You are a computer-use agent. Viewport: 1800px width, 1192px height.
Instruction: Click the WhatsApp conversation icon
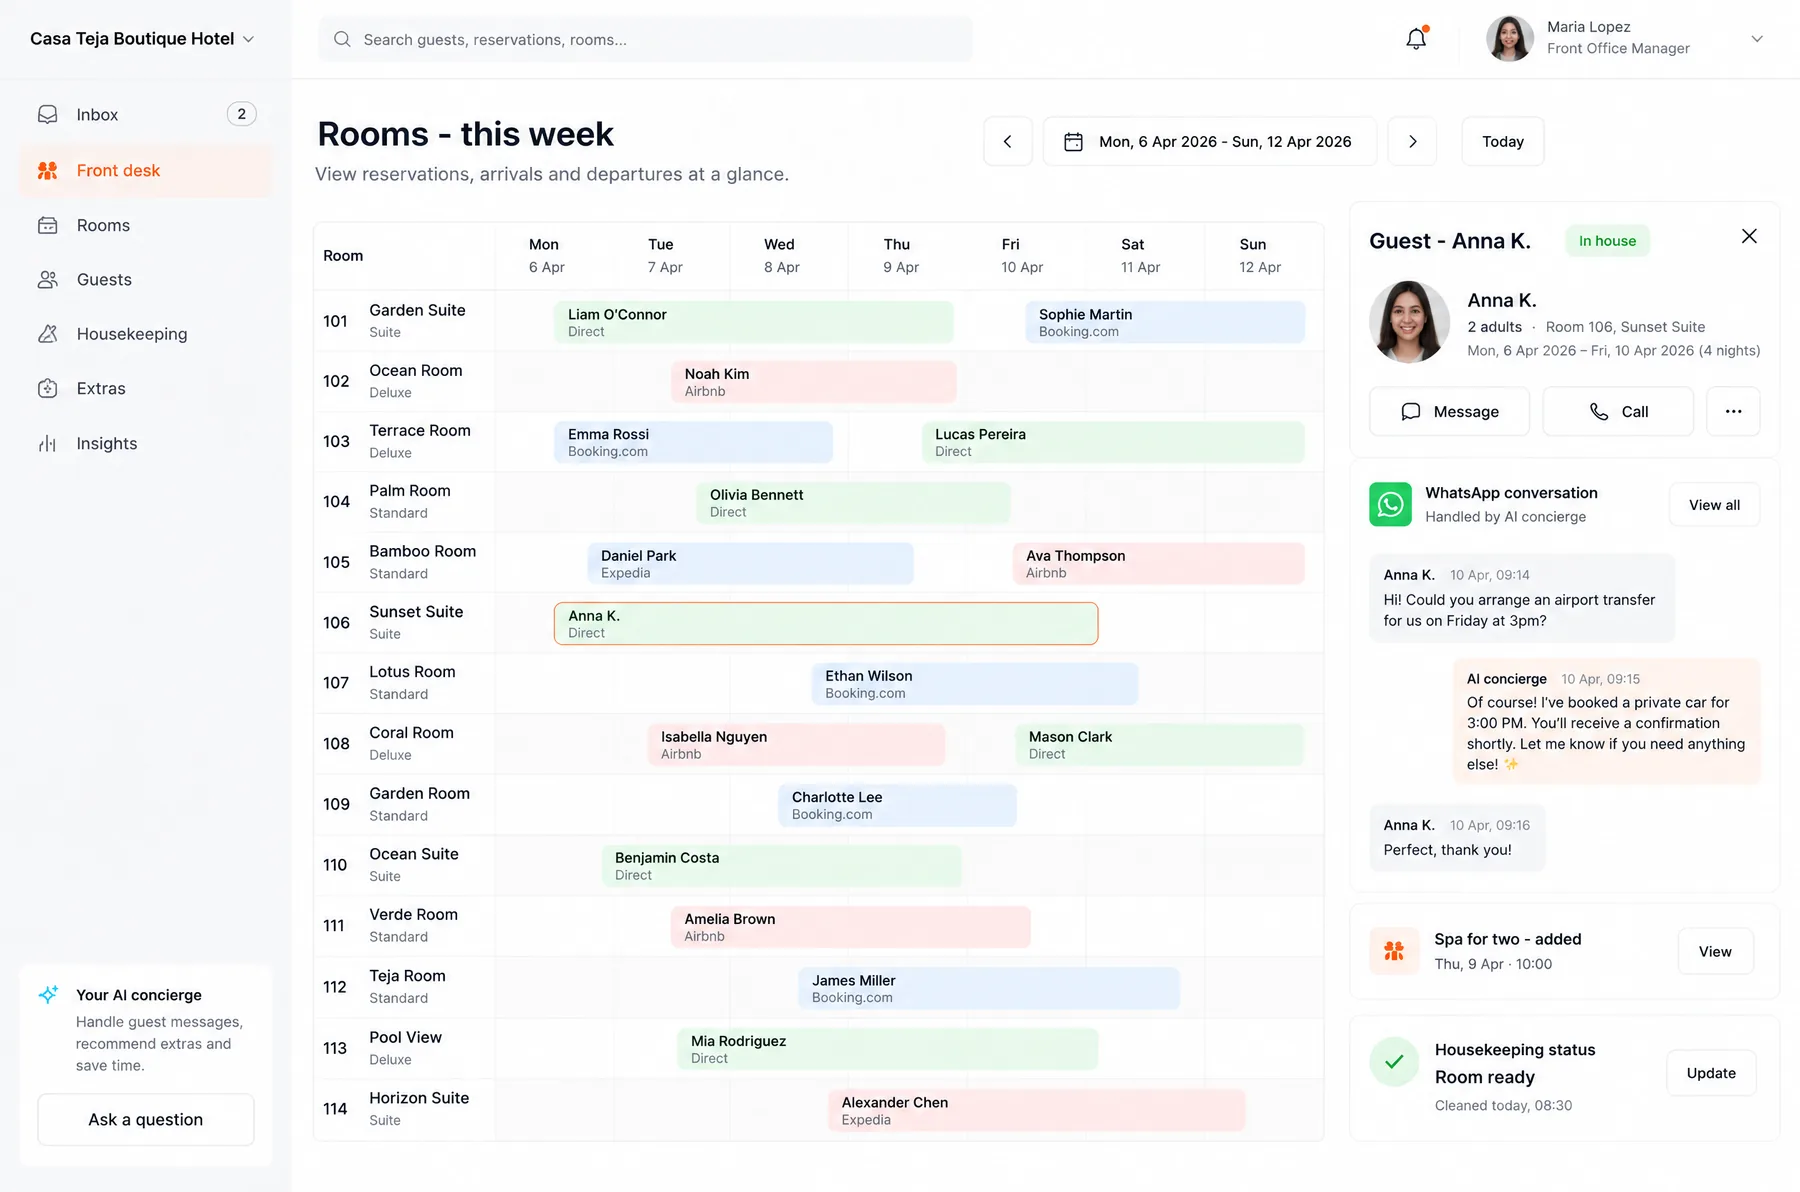coord(1390,504)
